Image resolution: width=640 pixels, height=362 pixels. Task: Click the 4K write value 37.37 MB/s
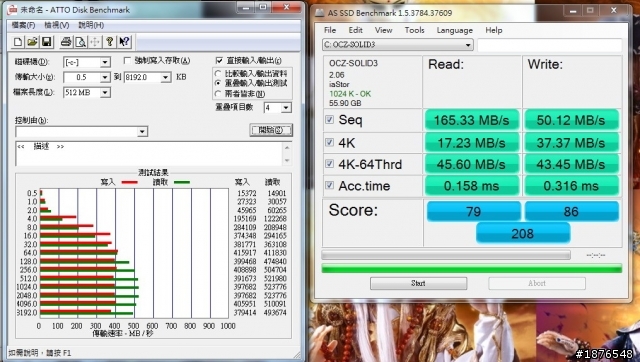(x=571, y=143)
